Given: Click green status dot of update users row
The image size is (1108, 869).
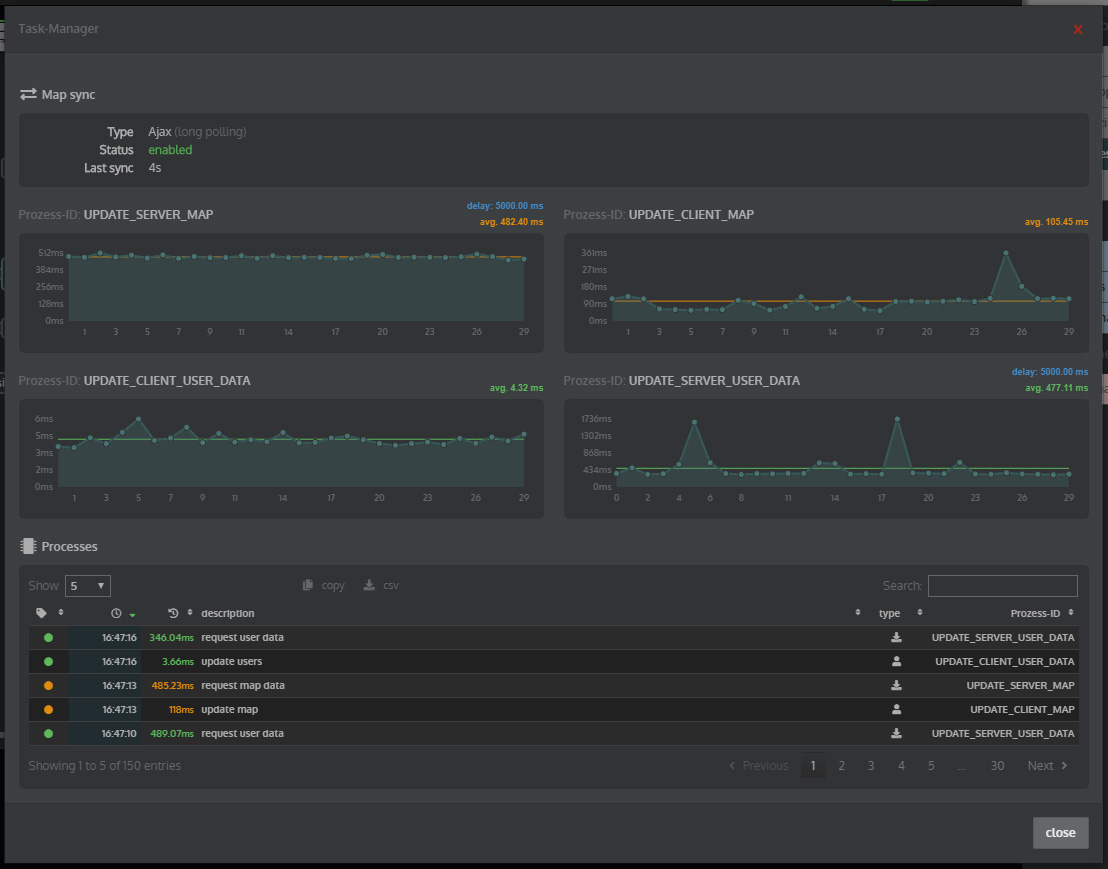Looking at the screenshot, I should pyautogui.click(x=48, y=661).
